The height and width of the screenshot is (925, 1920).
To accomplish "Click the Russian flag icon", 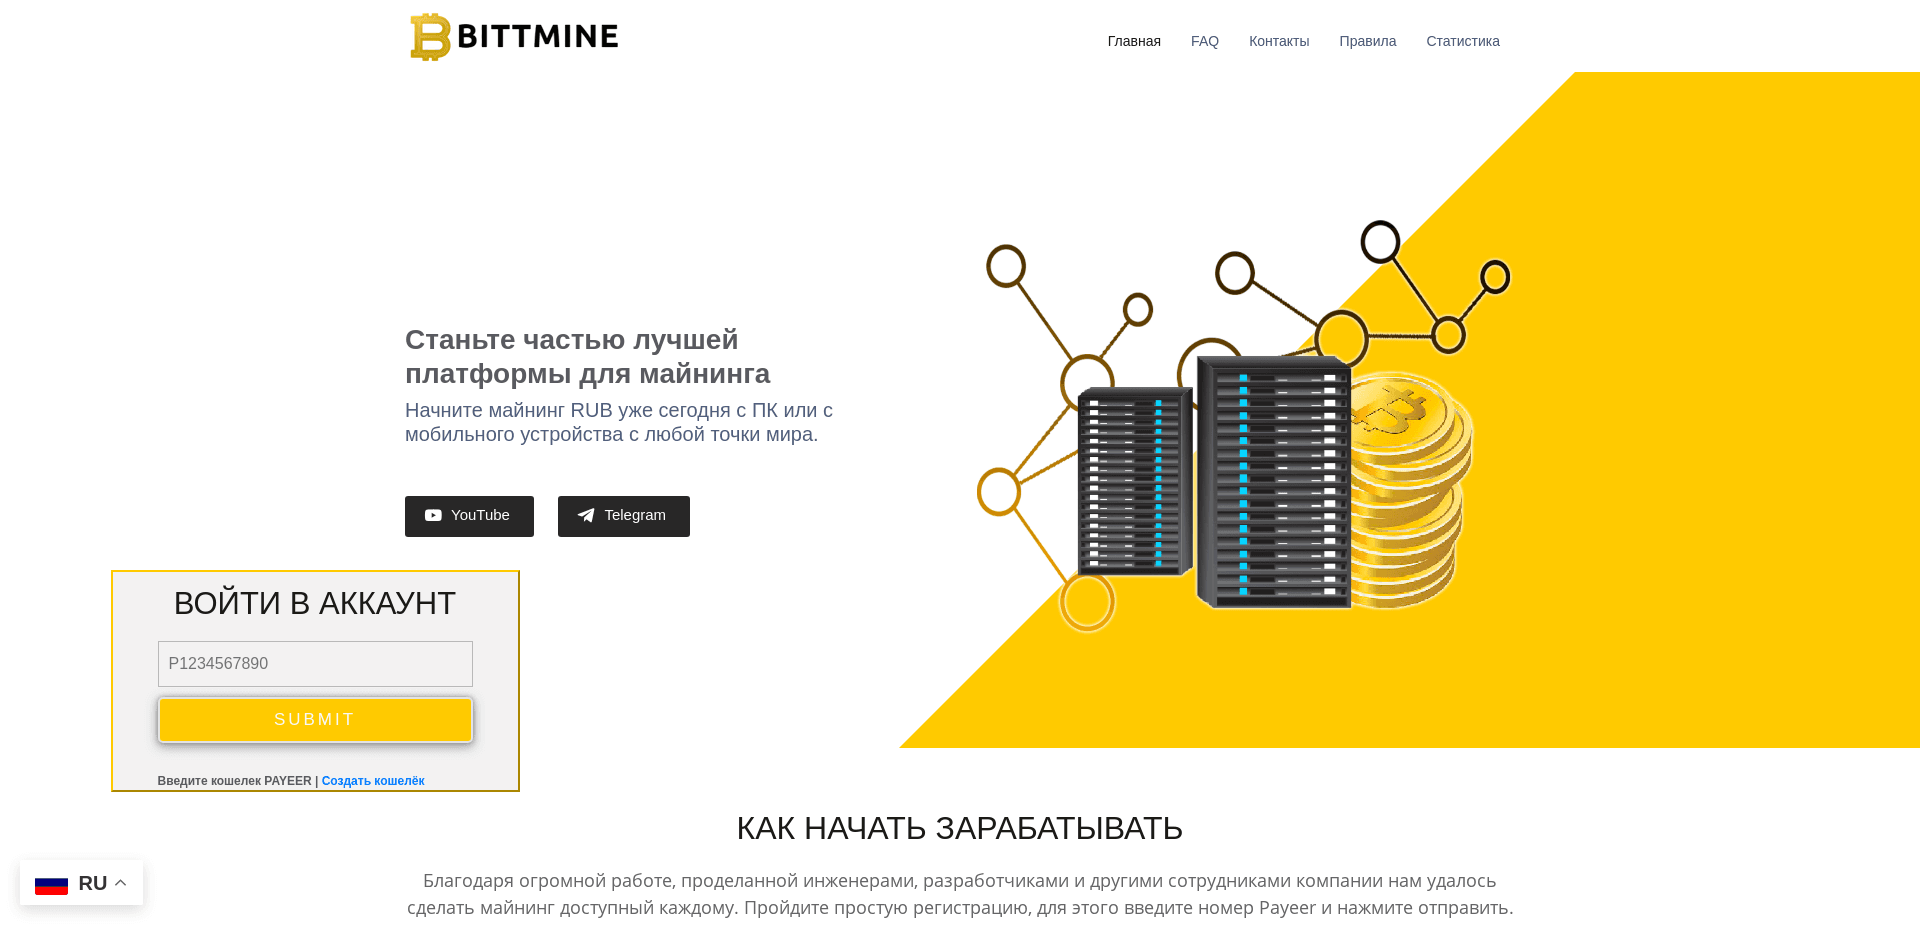I will pos(53,883).
